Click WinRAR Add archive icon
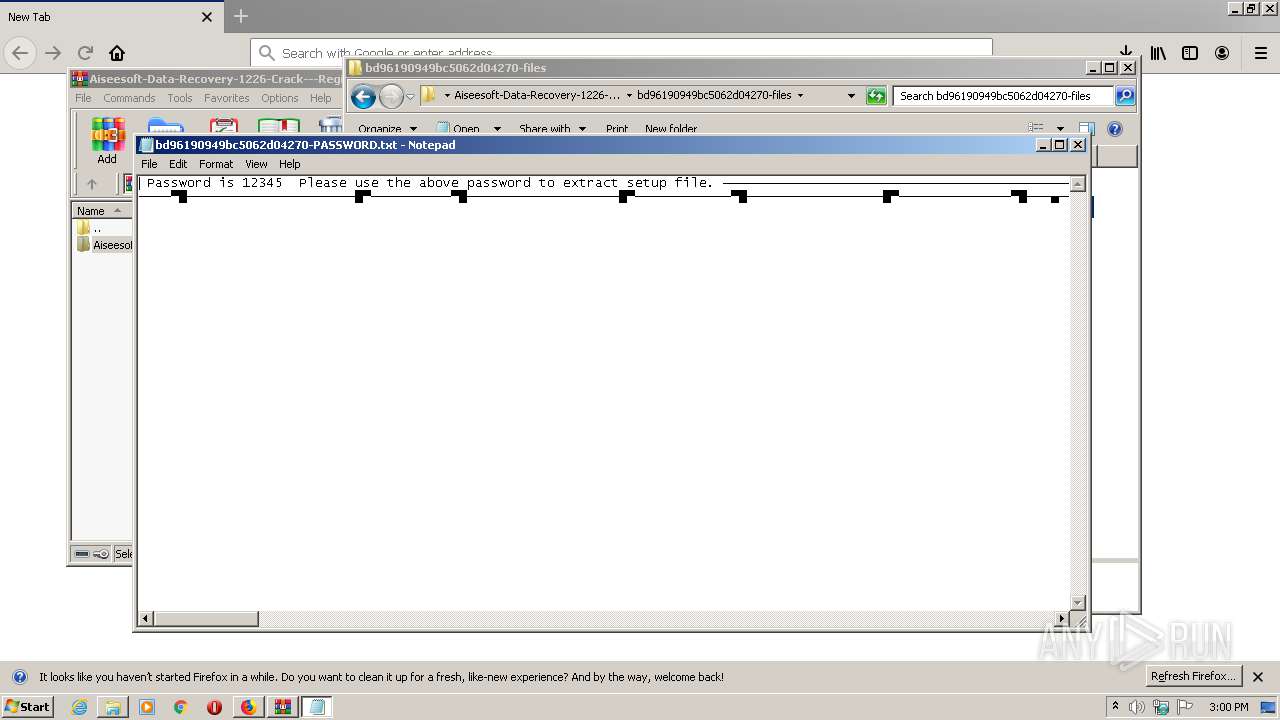 107,141
